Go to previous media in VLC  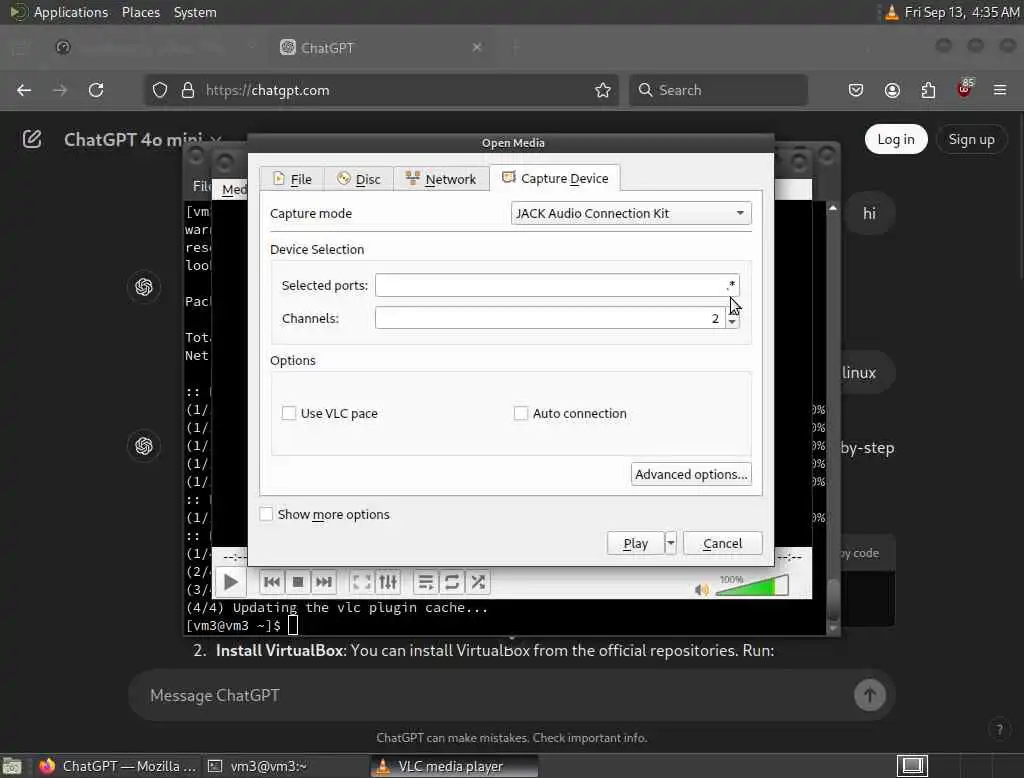click(x=272, y=582)
